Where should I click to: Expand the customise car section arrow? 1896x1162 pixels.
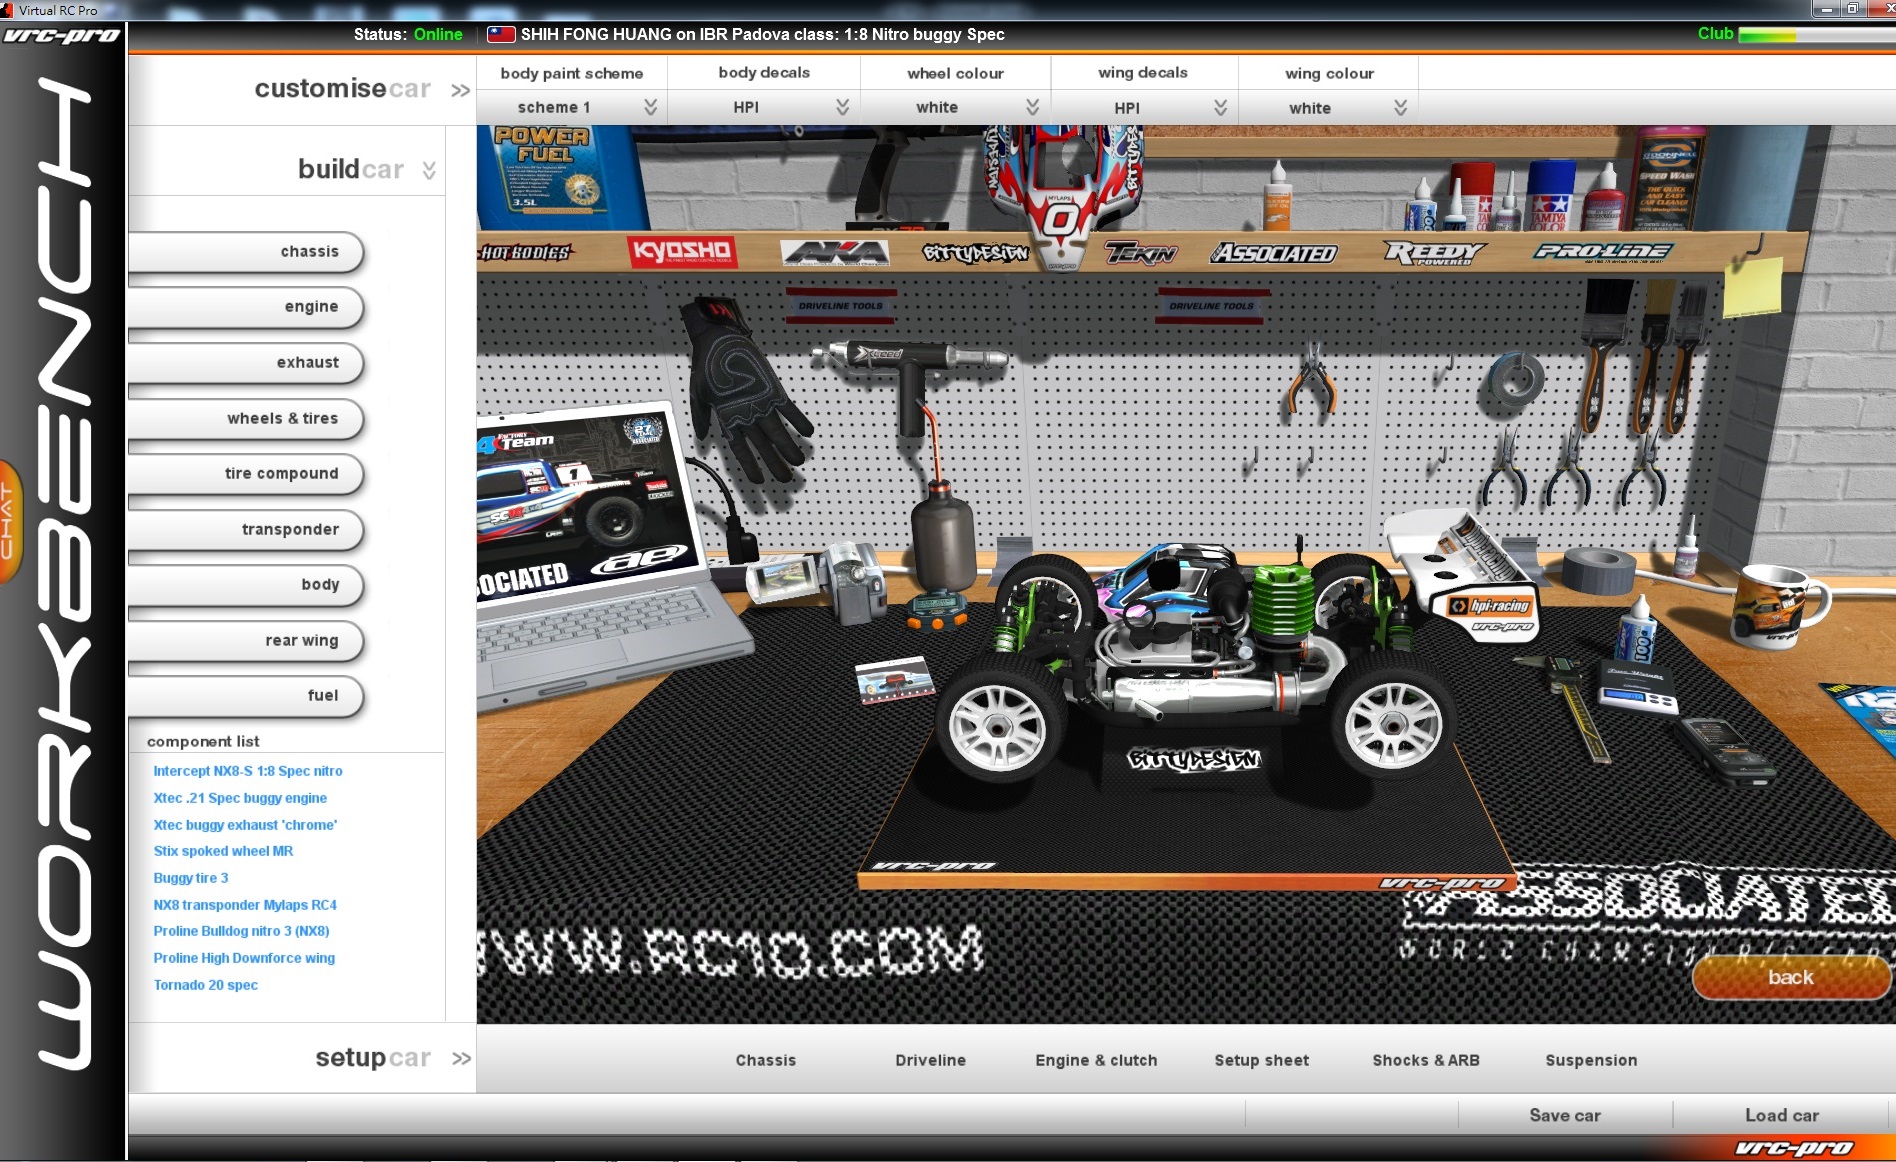(x=460, y=91)
